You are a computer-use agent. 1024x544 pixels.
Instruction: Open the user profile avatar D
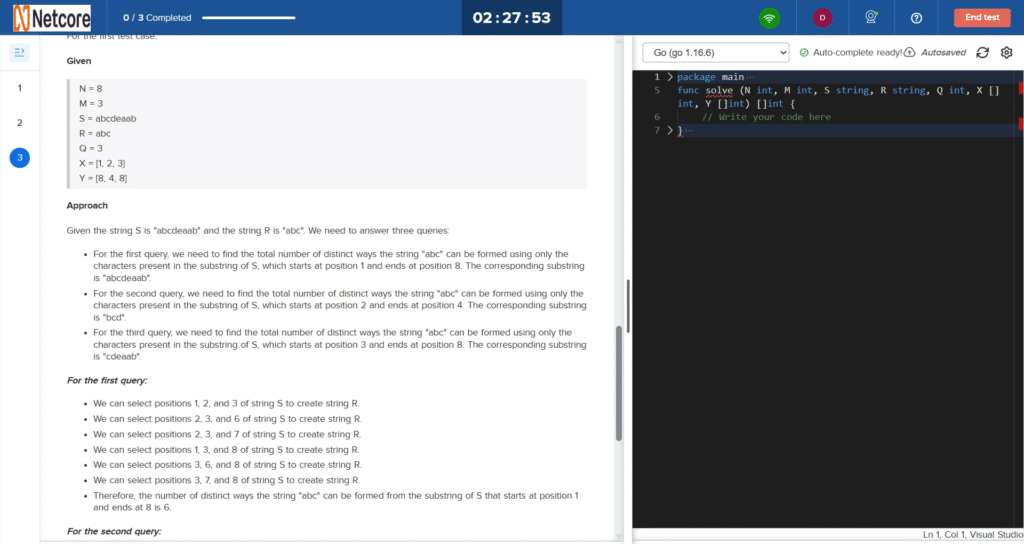(x=822, y=18)
